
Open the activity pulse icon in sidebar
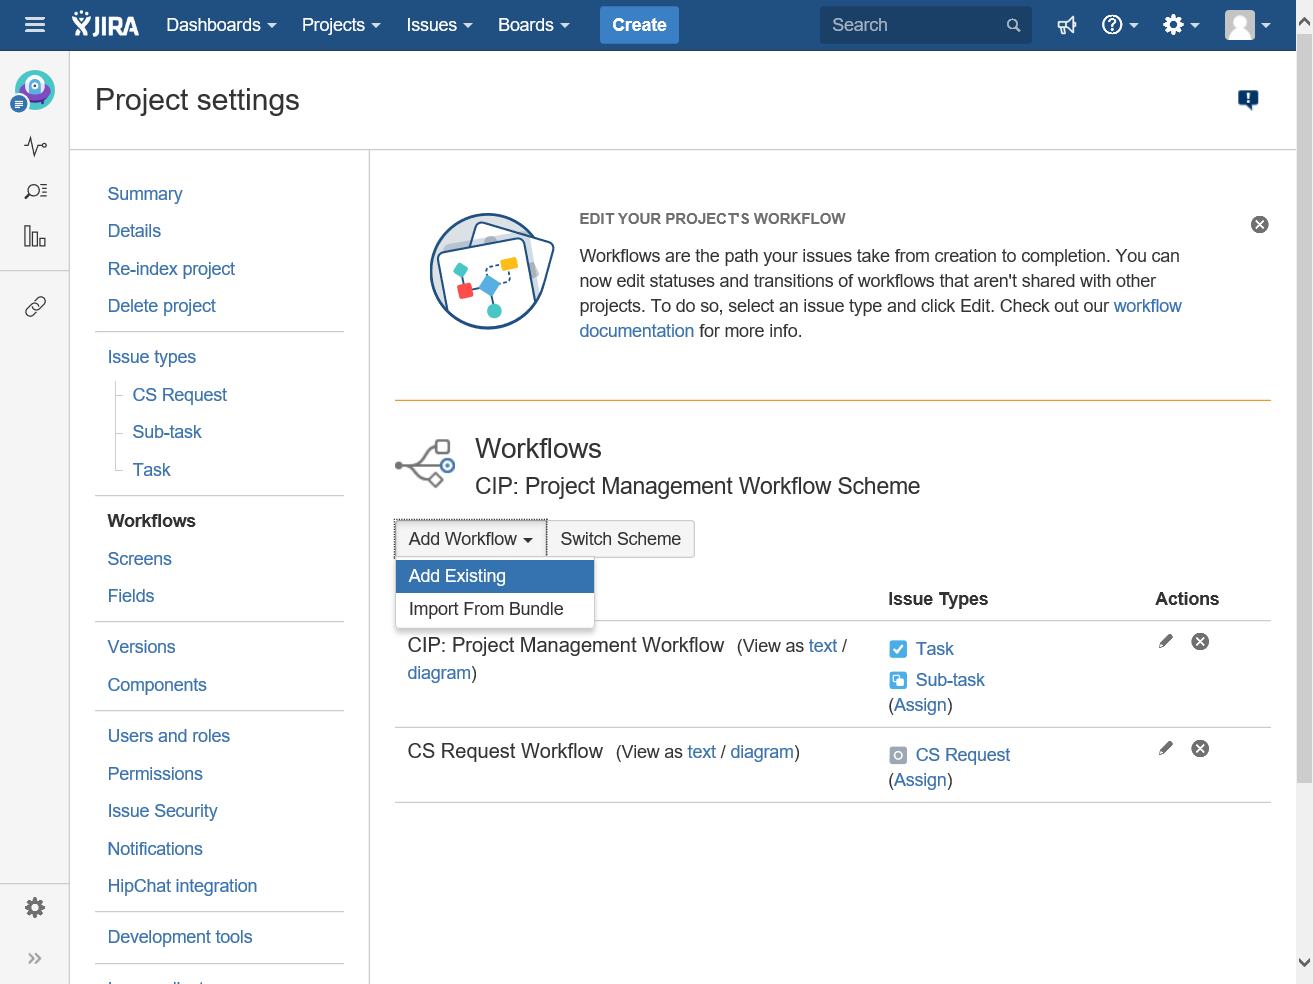coord(35,146)
